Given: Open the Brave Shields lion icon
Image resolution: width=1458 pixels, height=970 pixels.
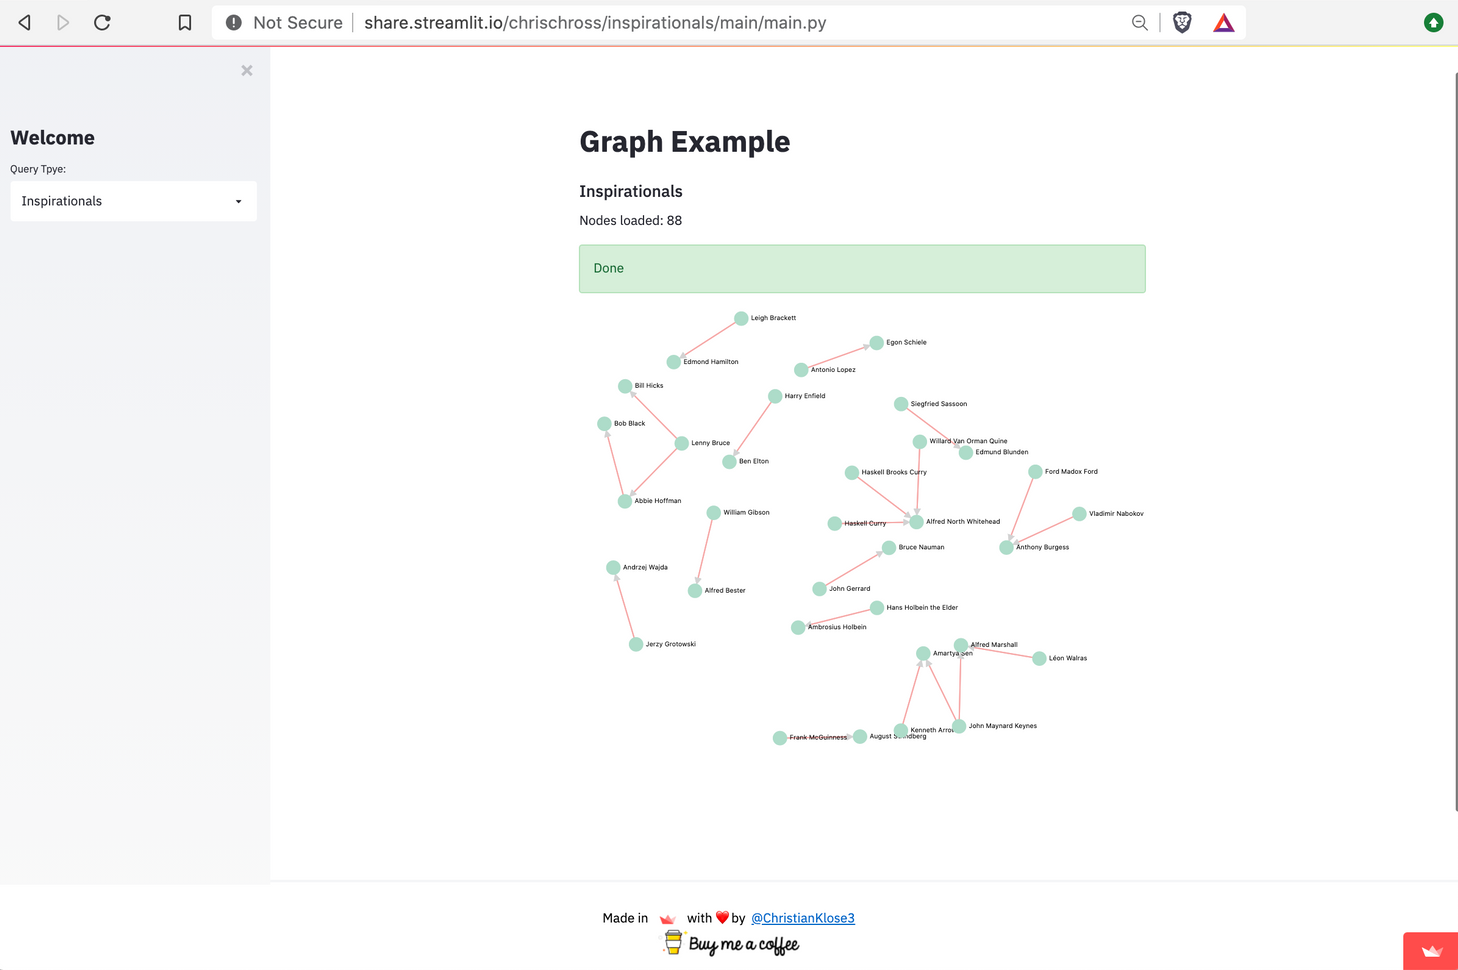Looking at the screenshot, I should [x=1182, y=22].
